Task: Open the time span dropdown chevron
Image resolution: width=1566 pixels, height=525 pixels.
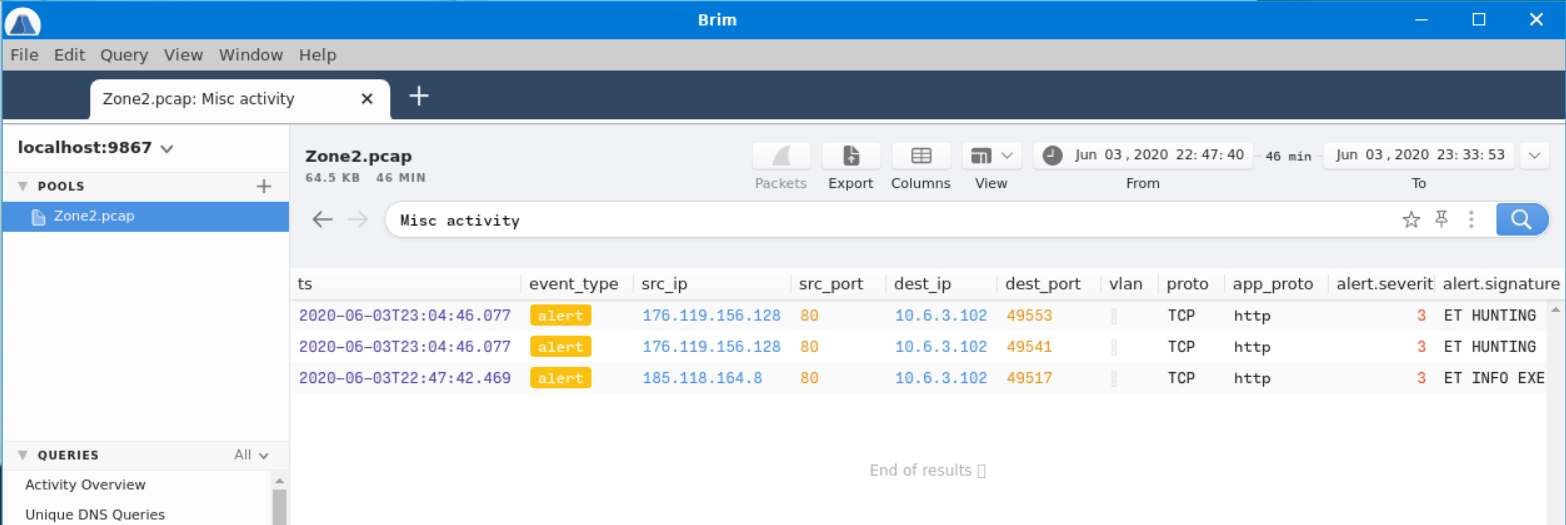Action: point(1534,155)
